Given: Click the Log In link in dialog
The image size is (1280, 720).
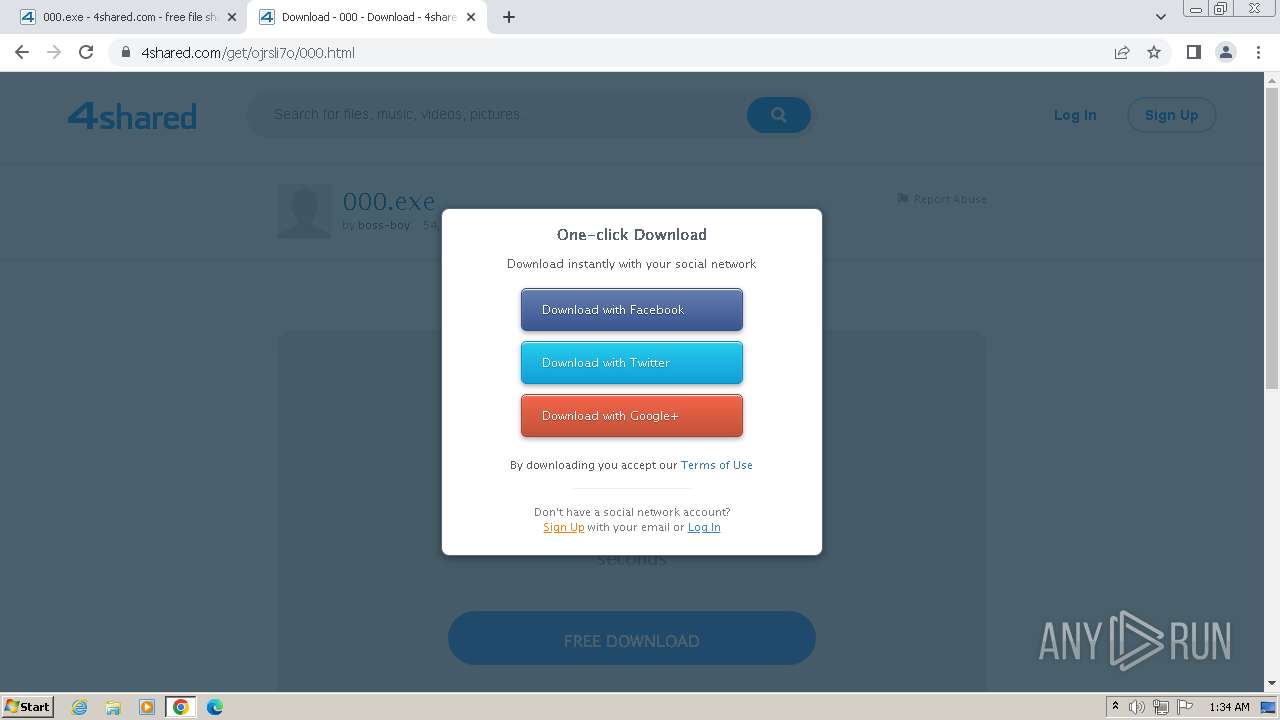Looking at the screenshot, I should (704, 527).
